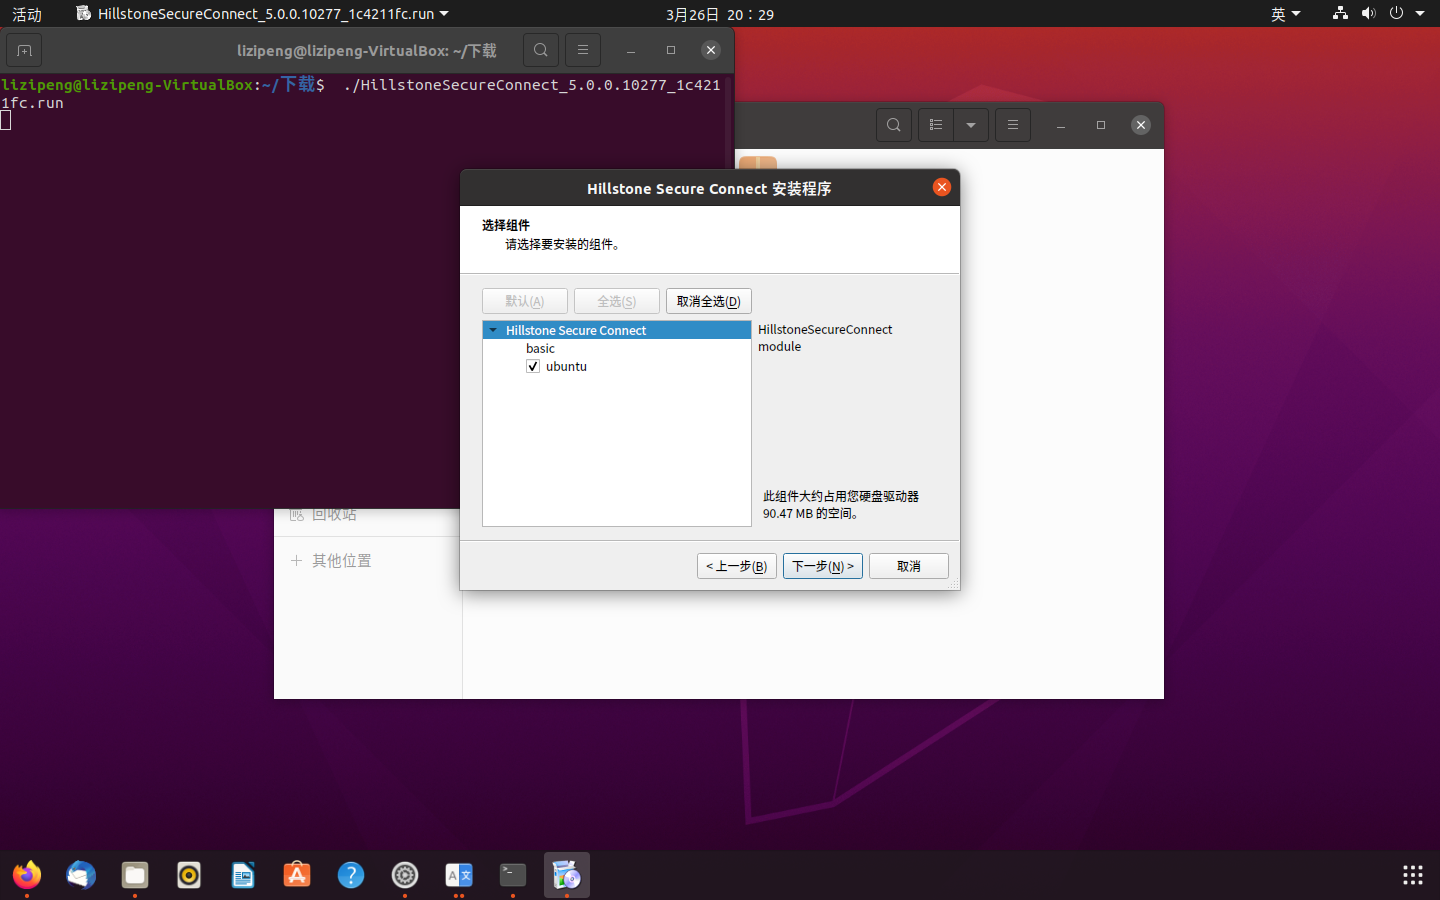
Task: Click the HillstoneSecureConnect module description
Action: click(825, 338)
